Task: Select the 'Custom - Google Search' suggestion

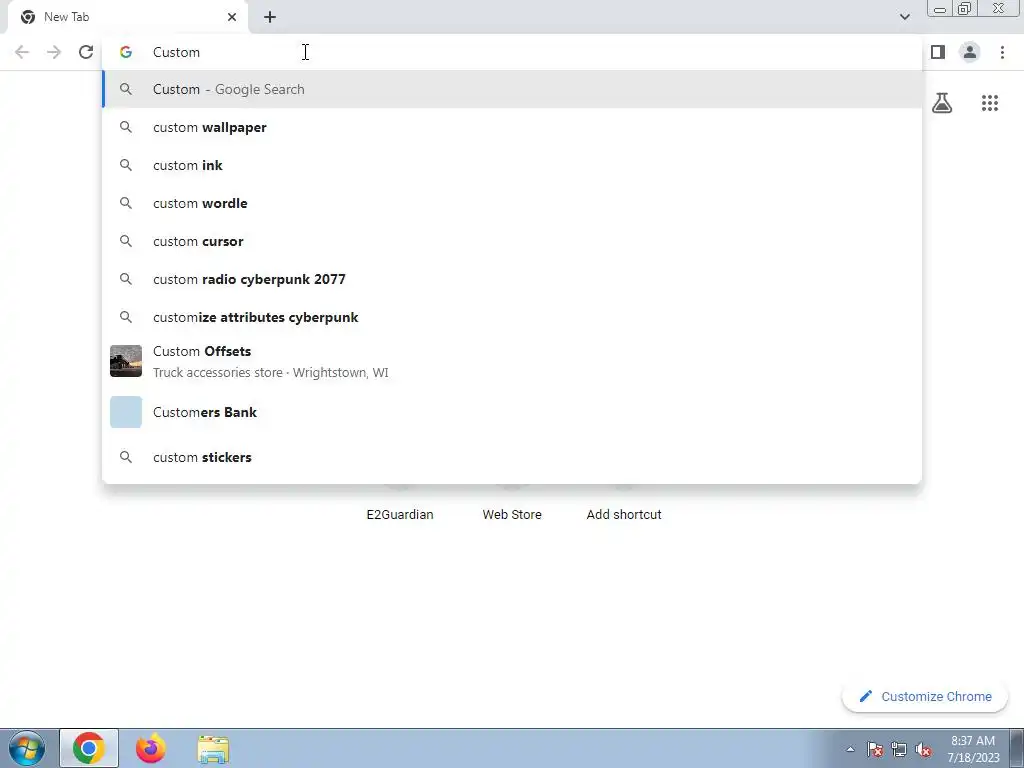Action: [512, 89]
